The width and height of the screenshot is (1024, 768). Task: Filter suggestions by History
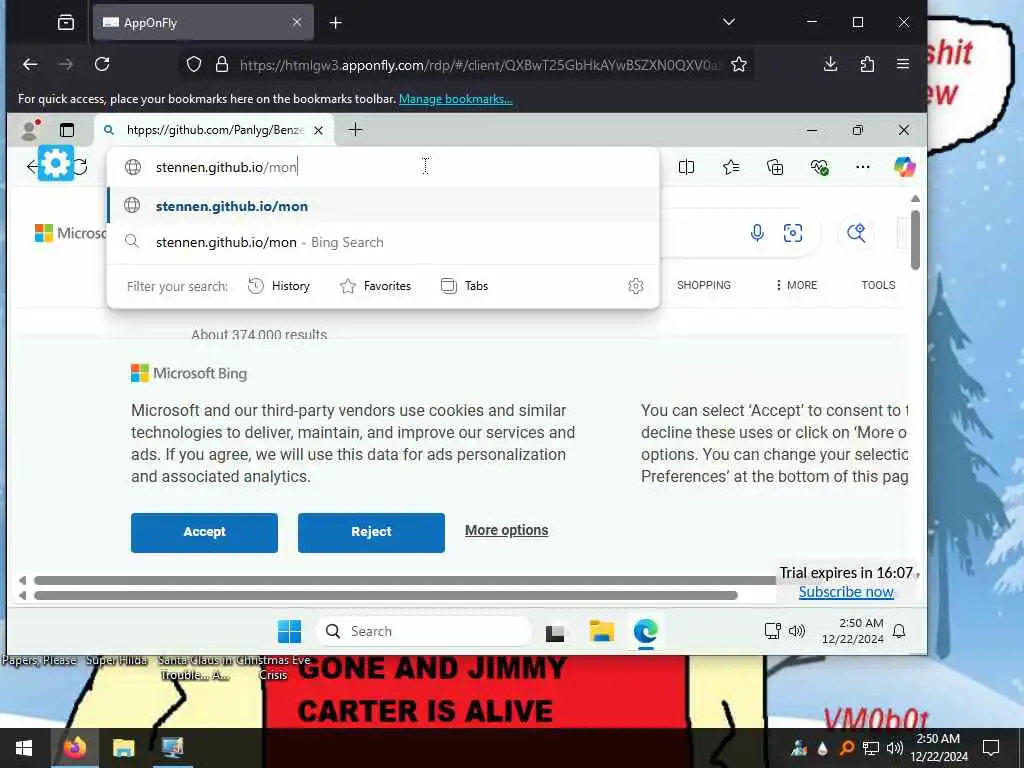(279, 286)
